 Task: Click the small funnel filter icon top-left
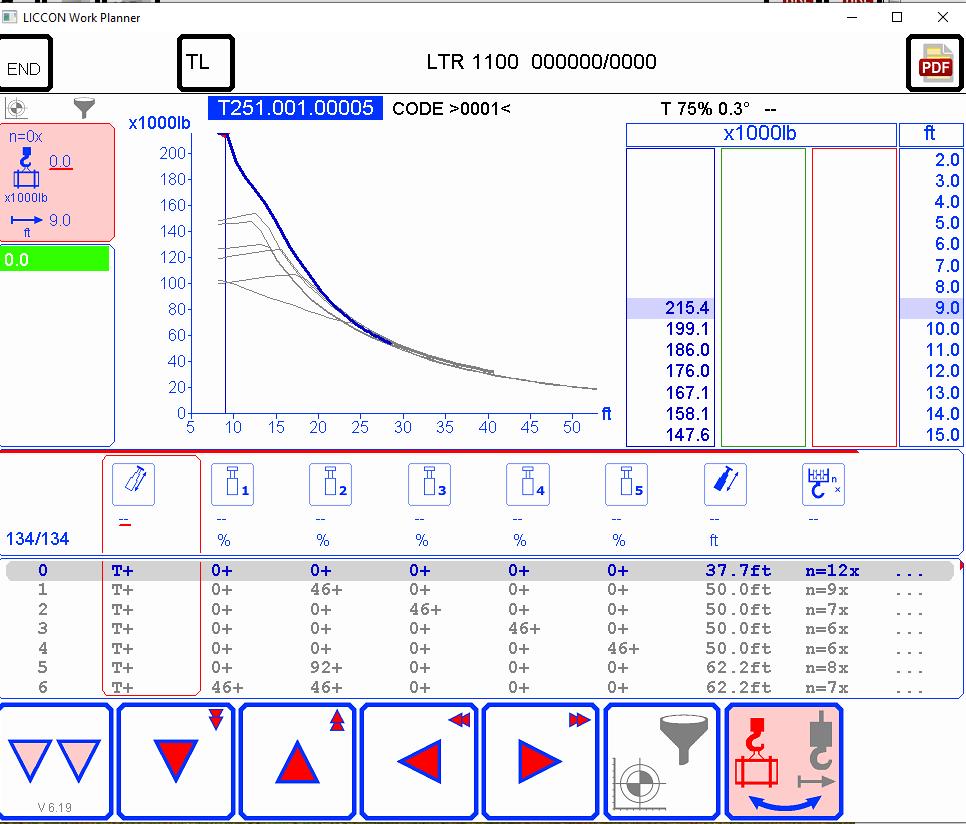point(84,108)
